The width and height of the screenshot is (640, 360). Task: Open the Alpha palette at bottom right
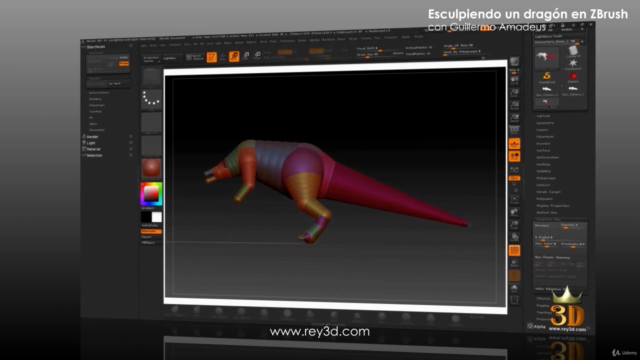(540, 327)
